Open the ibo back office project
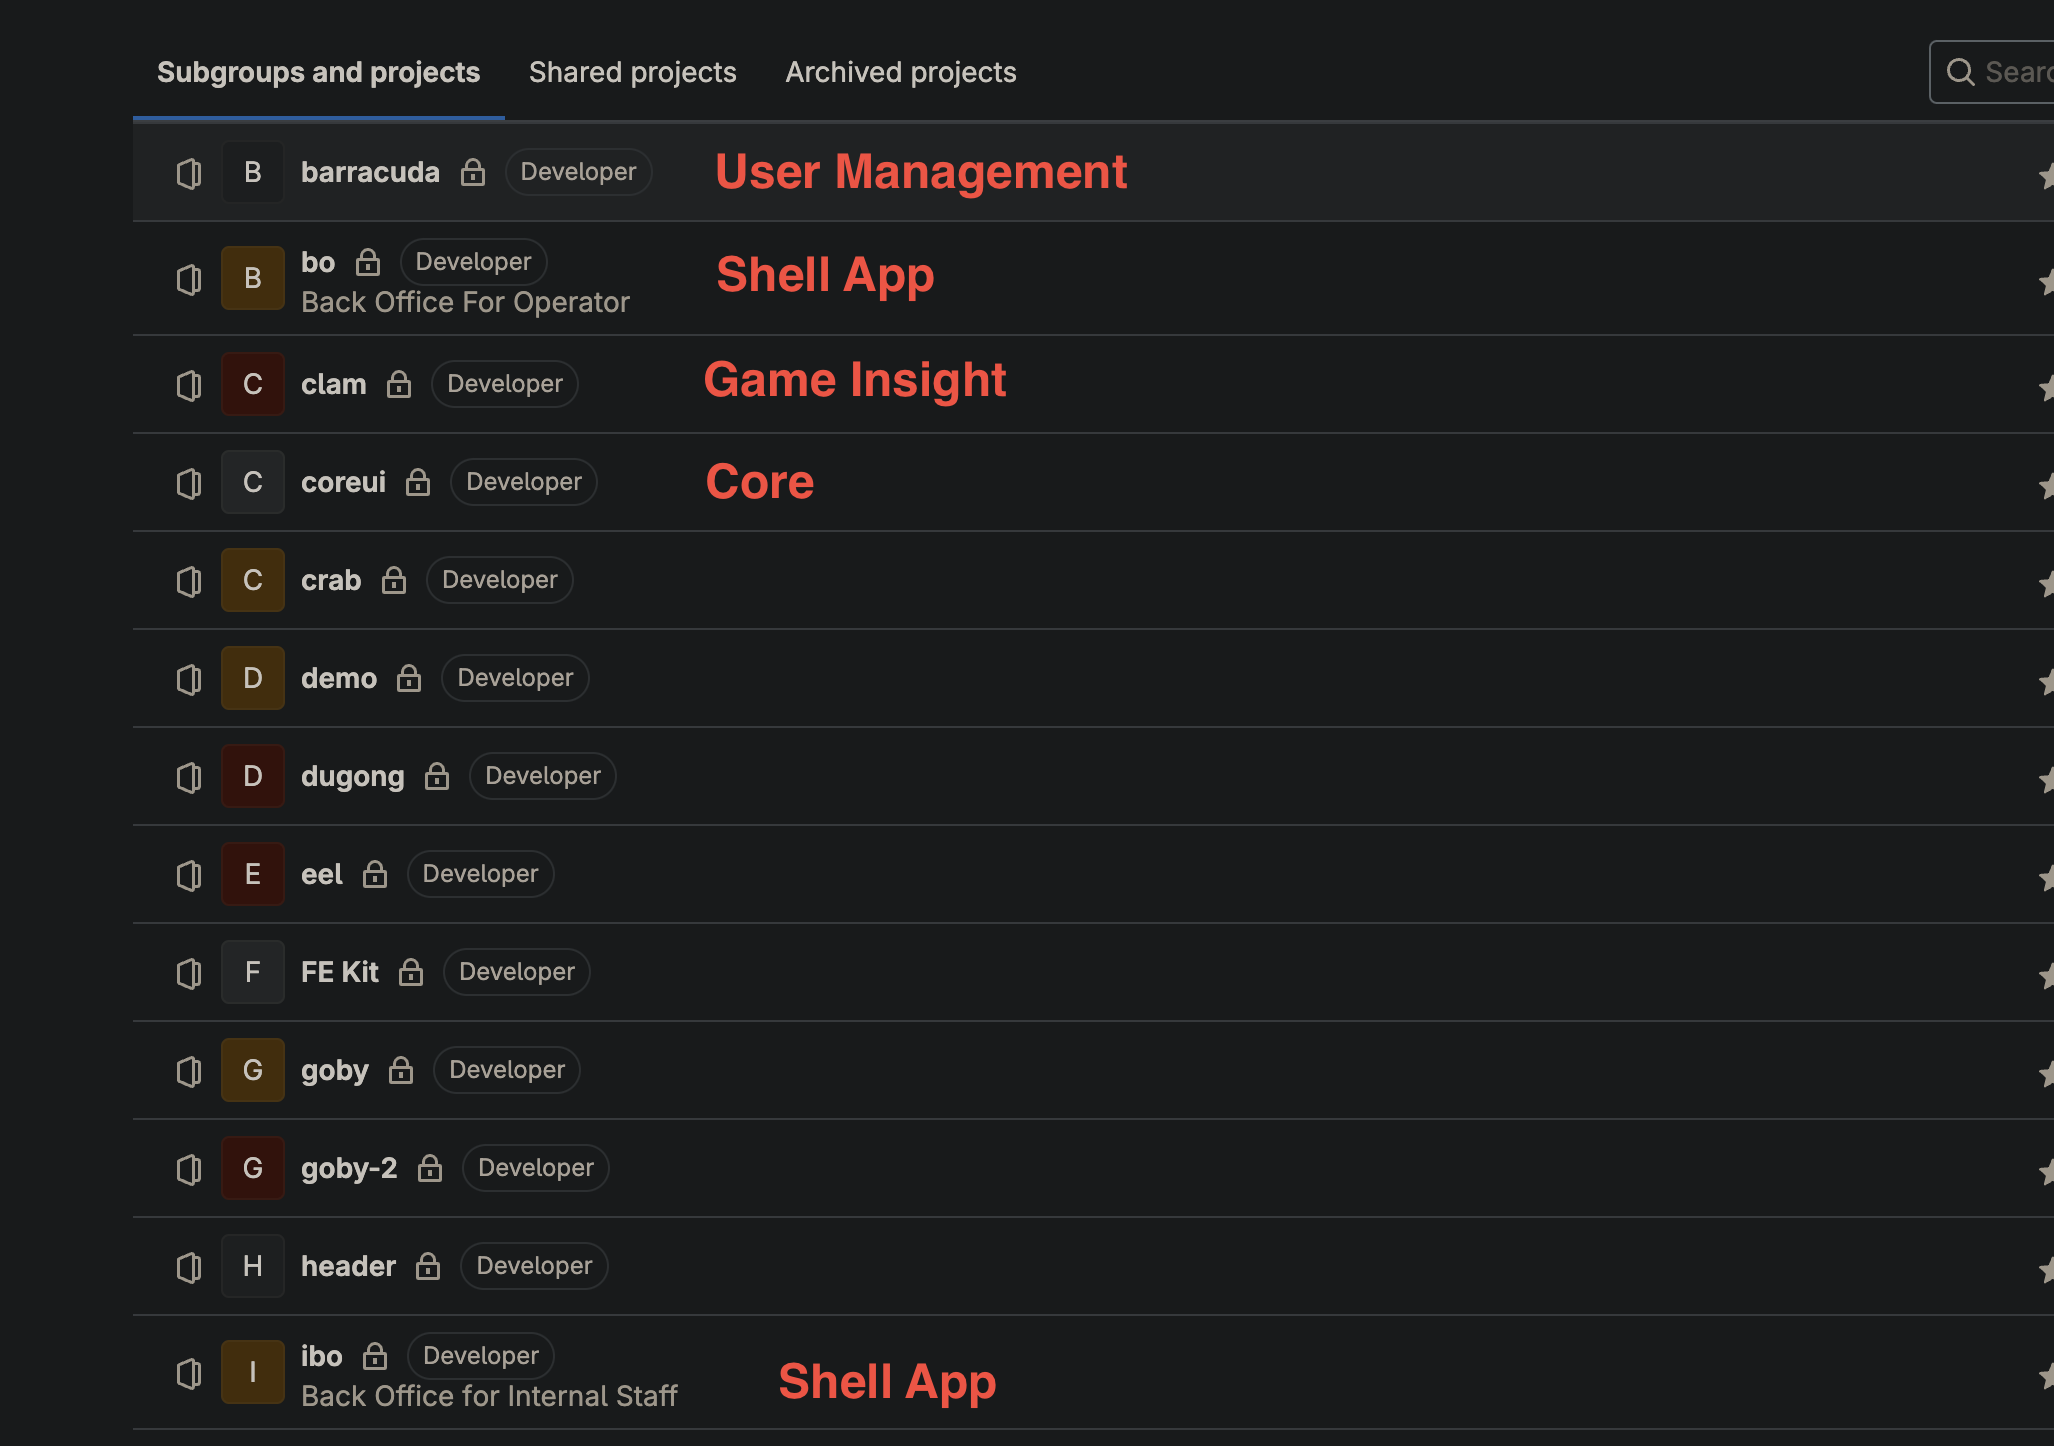The height and width of the screenshot is (1446, 2054). [x=321, y=1356]
